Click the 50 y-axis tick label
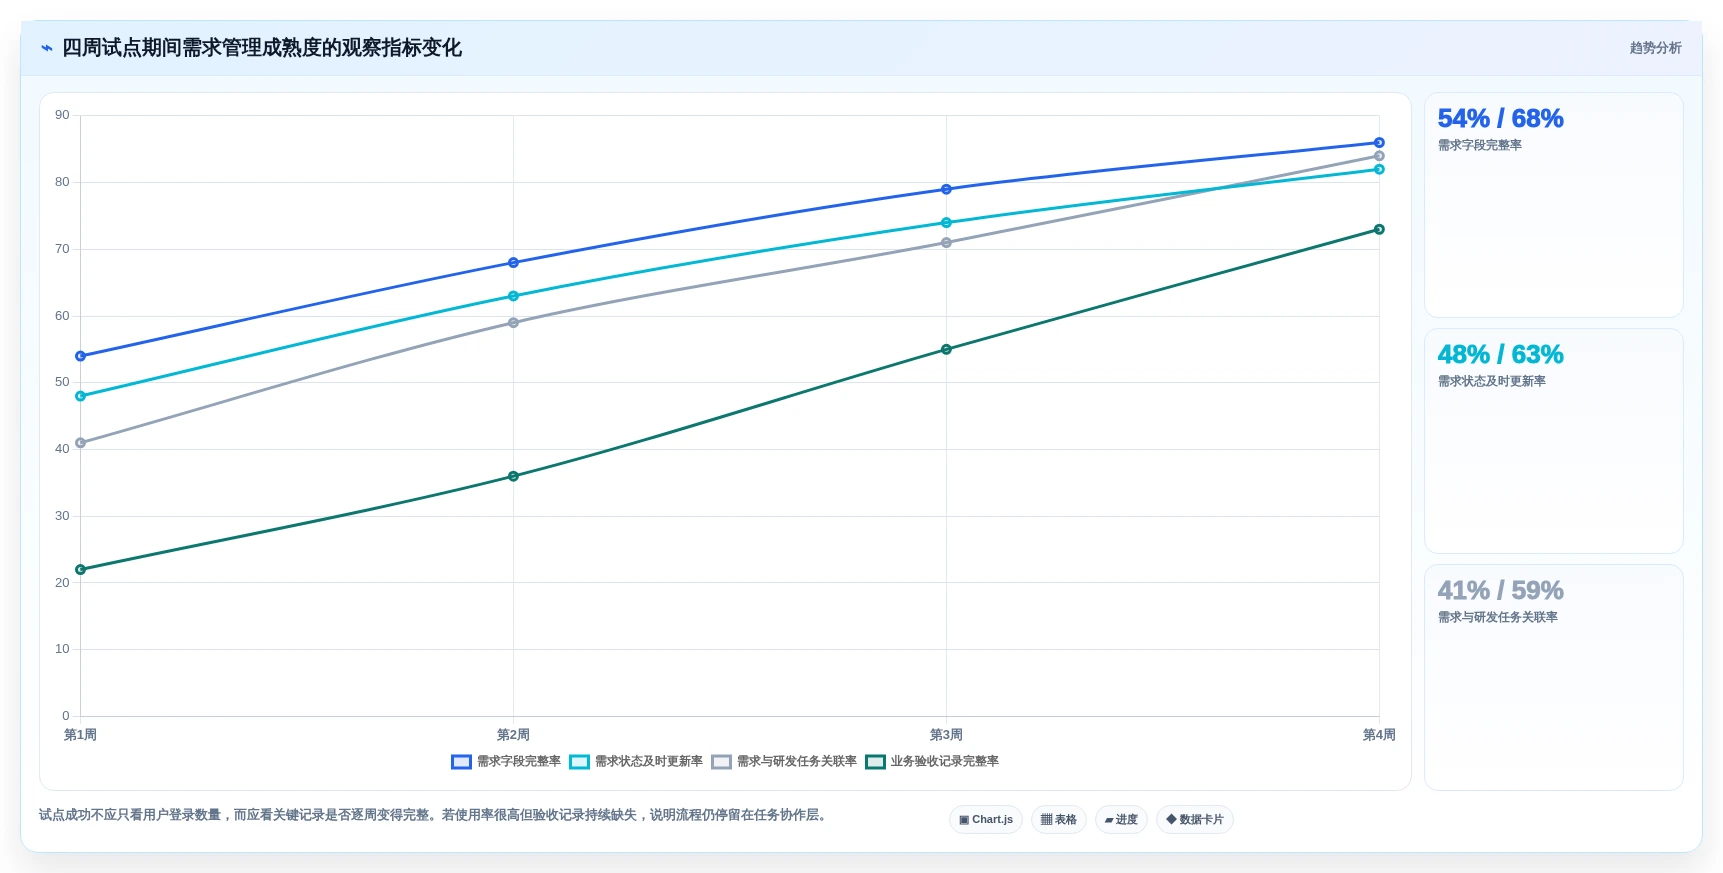The height and width of the screenshot is (873, 1723). 62,382
